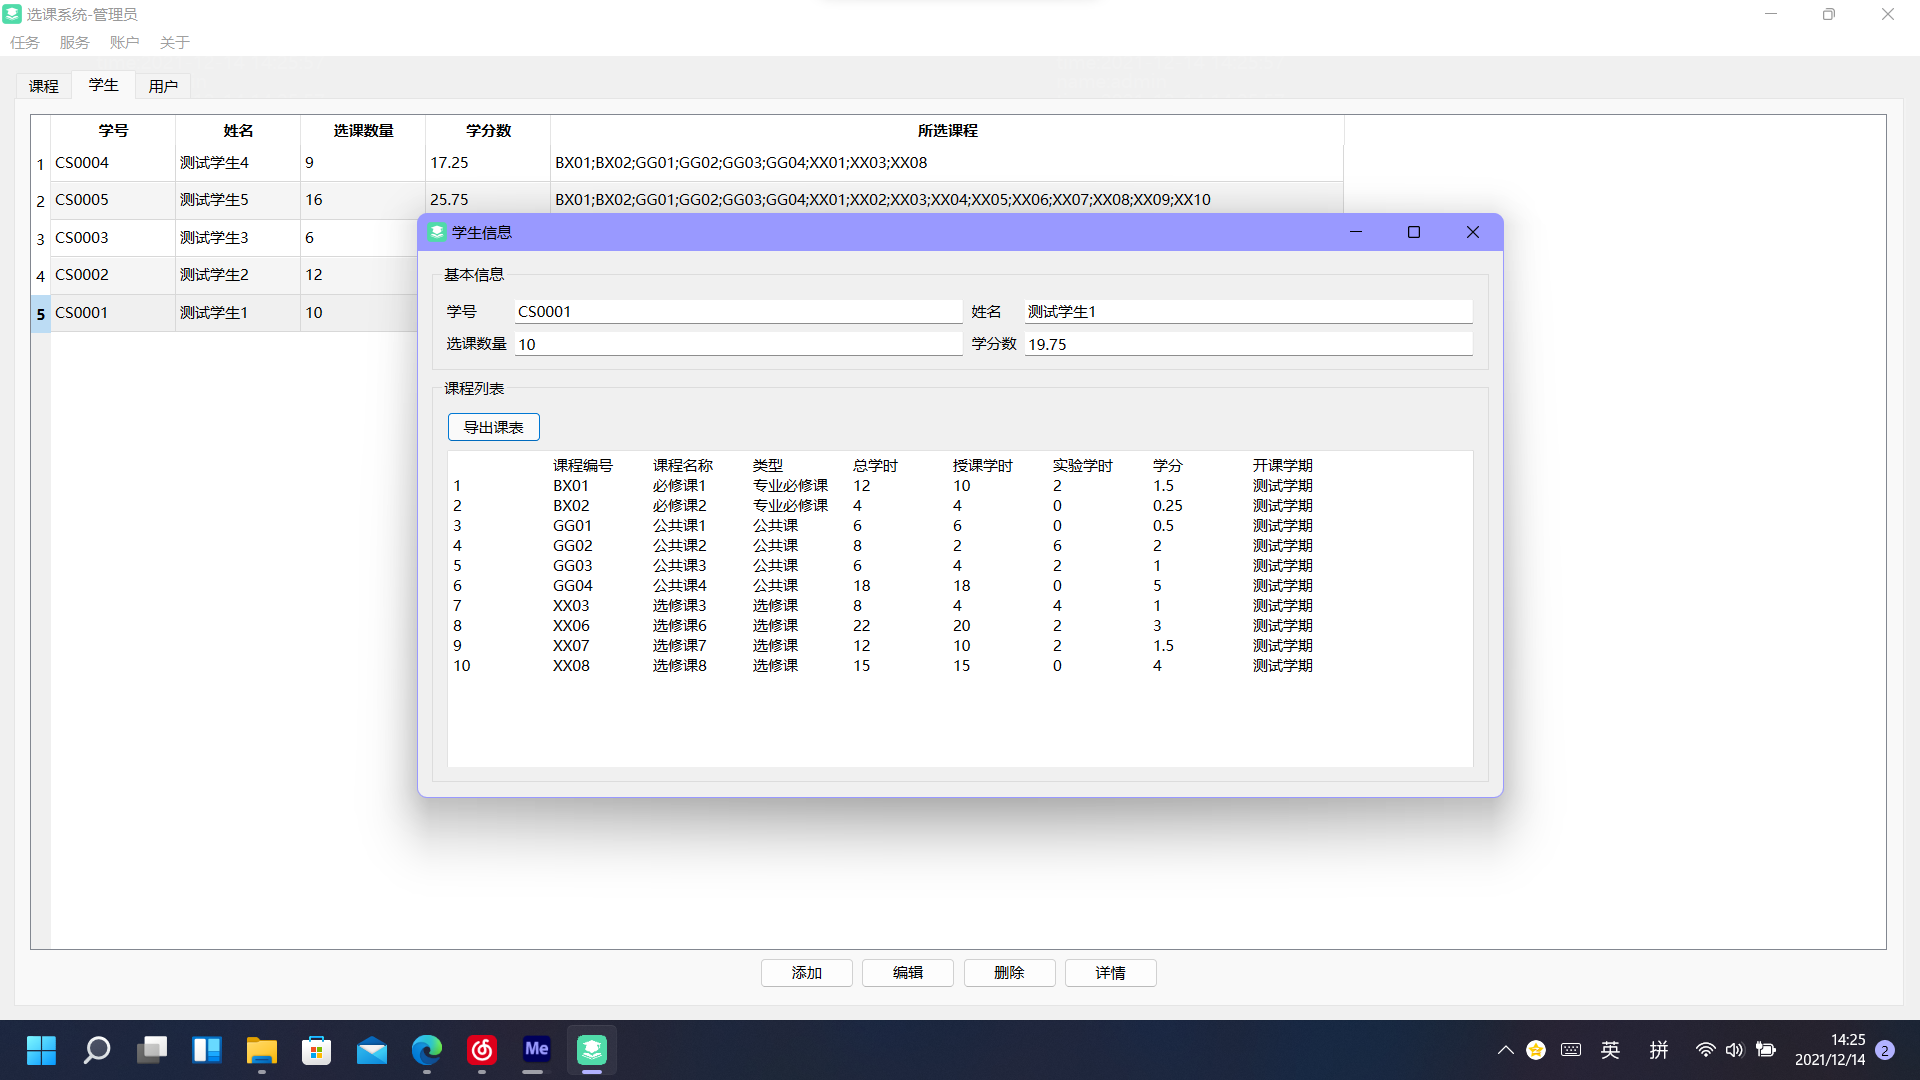
Task: Launch Microsoft Edge from the taskbar
Action: pos(427,1050)
